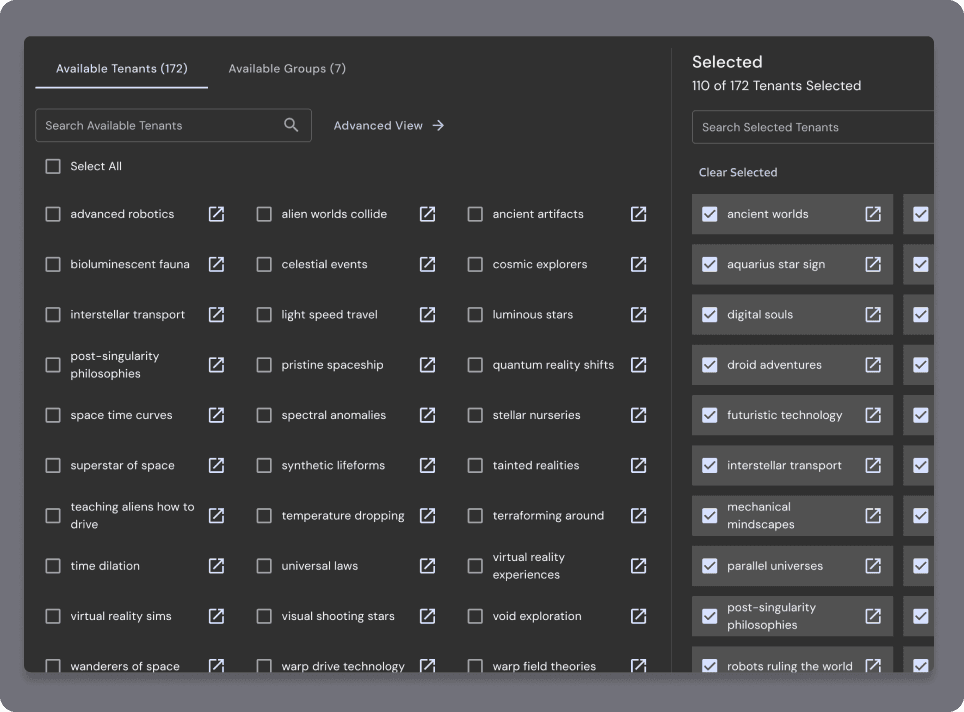Open selected ancient worlds link icon
This screenshot has height=712, width=964.
click(873, 214)
